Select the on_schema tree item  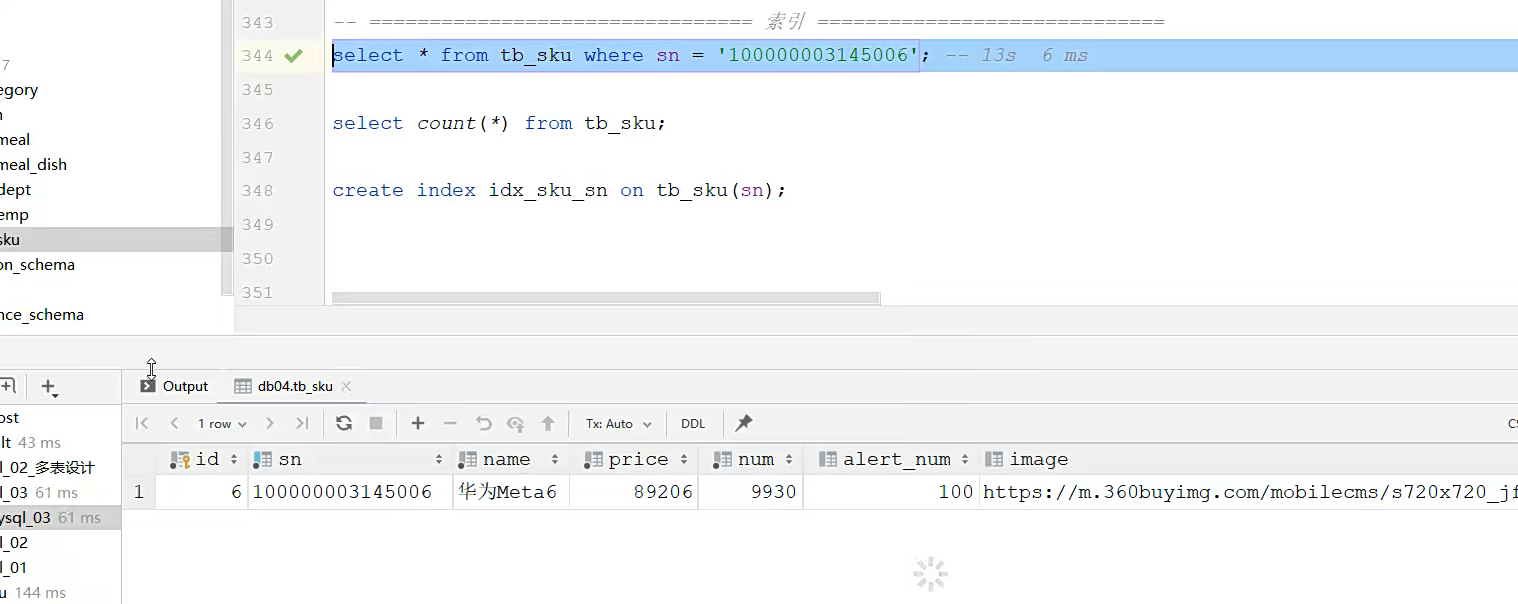pyautogui.click(x=37, y=265)
